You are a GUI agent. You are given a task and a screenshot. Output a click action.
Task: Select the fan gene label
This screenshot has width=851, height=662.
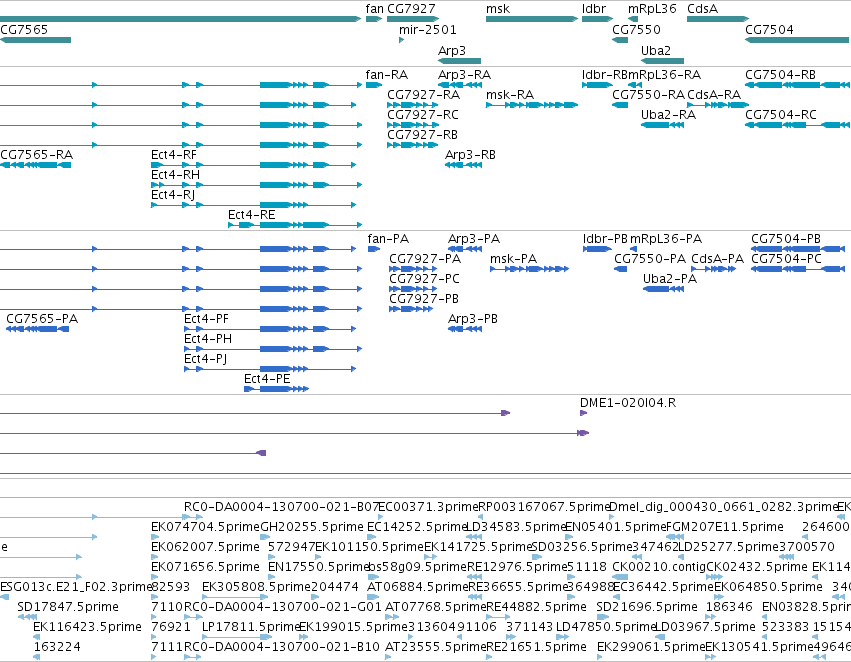[x=374, y=9]
